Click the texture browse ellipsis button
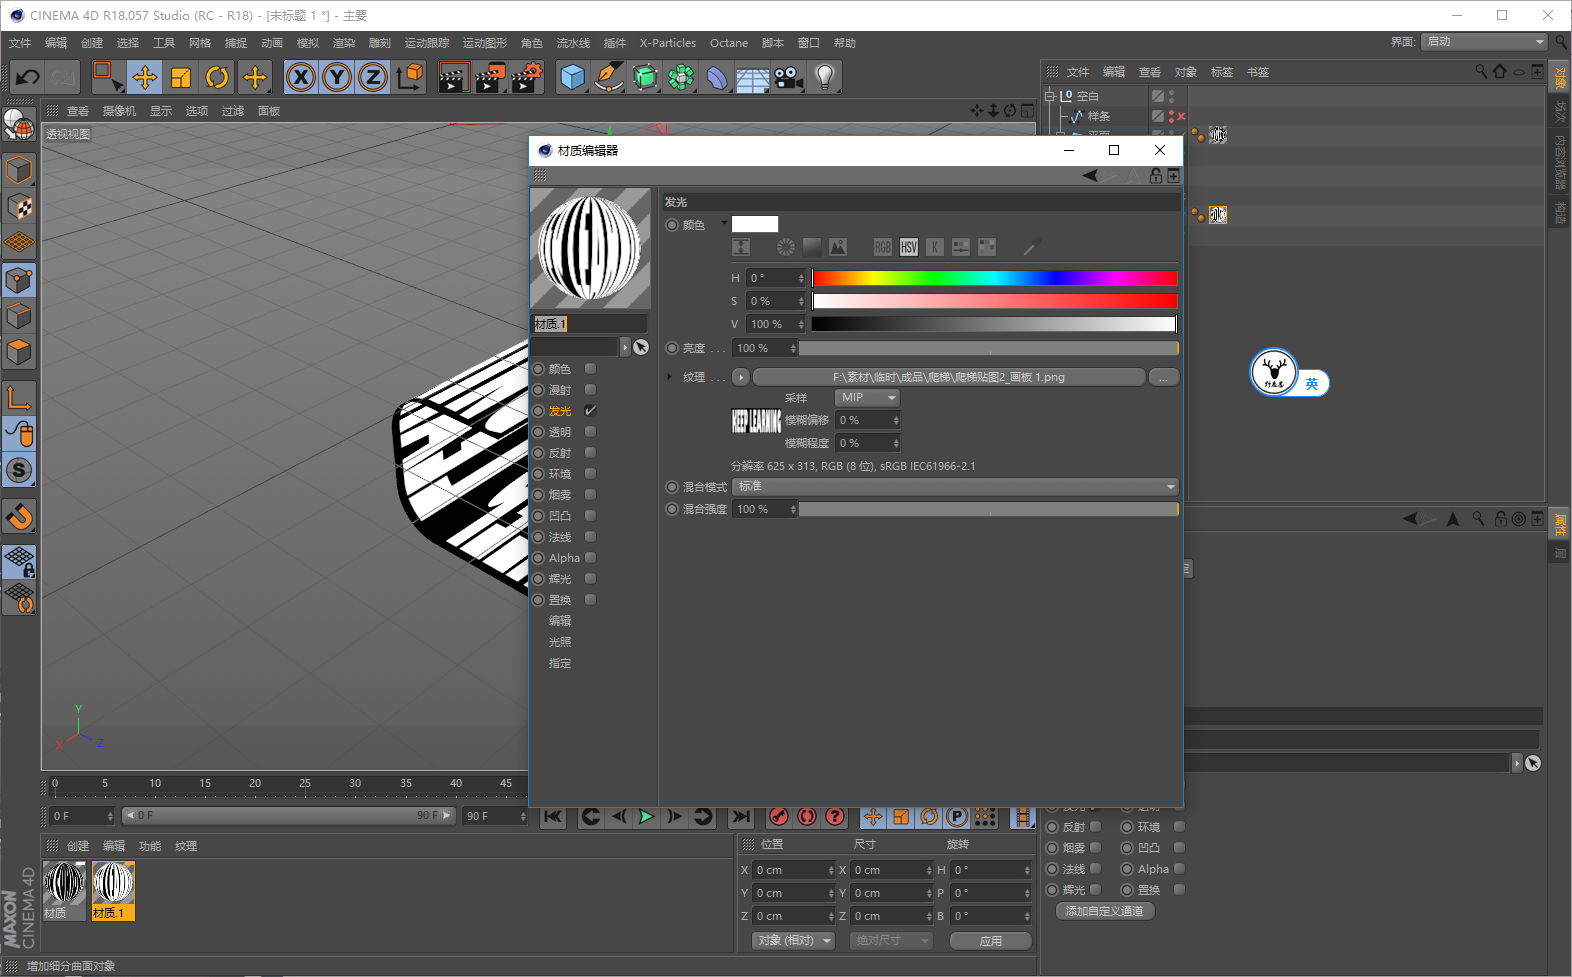This screenshot has width=1572, height=977. tap(1164, 377)
